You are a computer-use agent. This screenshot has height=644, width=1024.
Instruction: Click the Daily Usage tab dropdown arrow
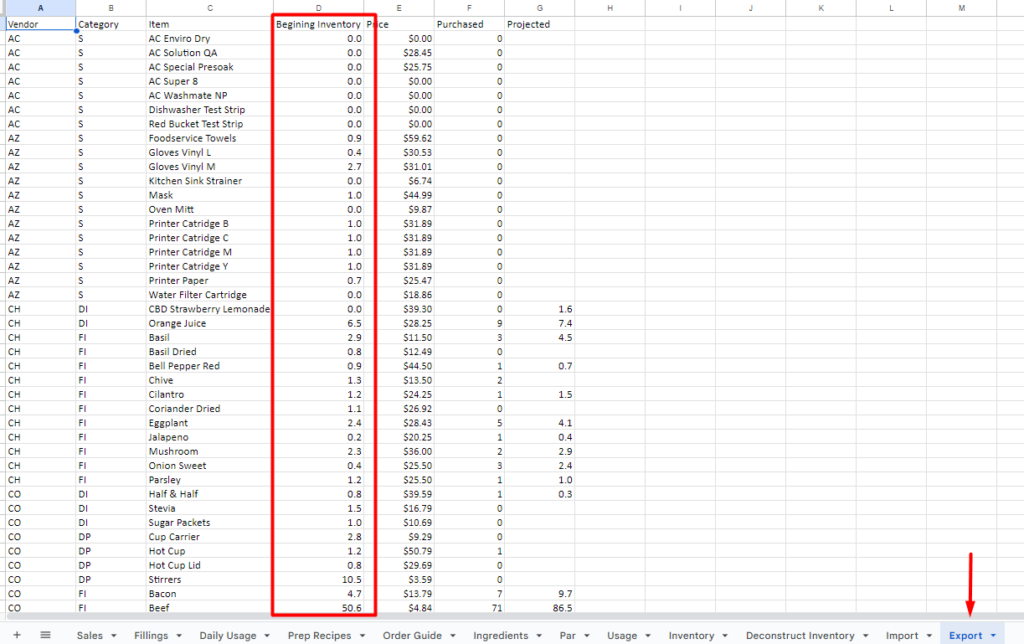(267, 635)
